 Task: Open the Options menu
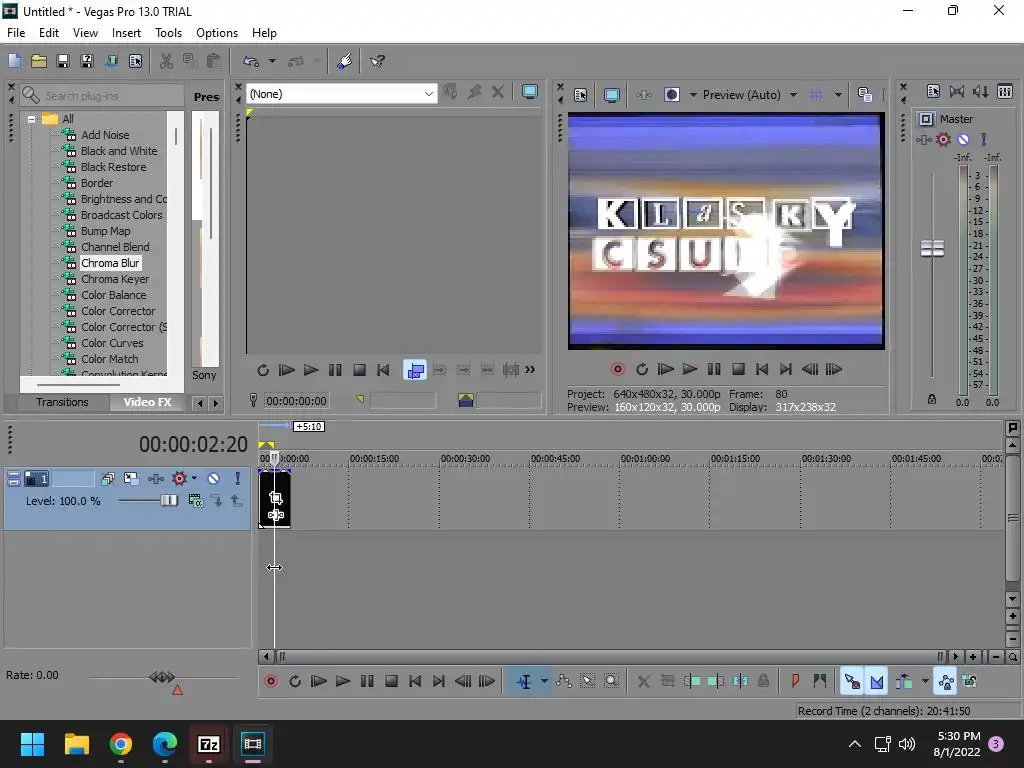(217, 33)
